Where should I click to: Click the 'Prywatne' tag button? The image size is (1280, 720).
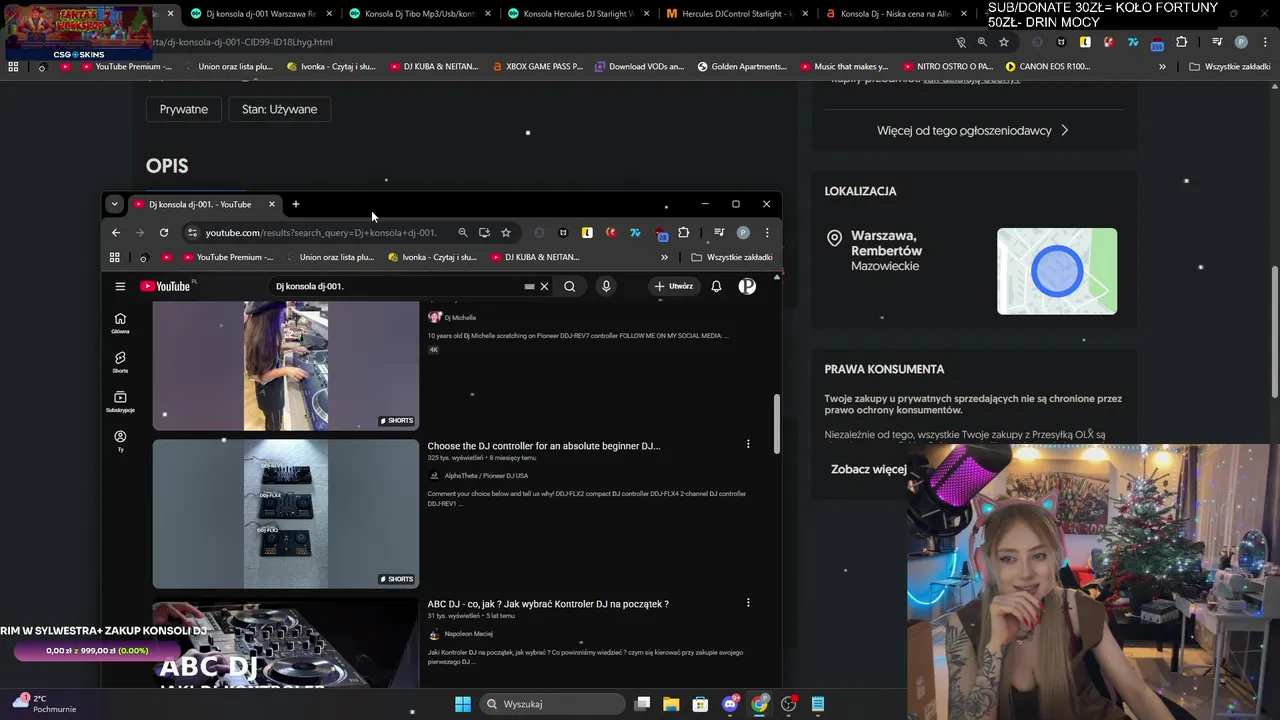184,109
